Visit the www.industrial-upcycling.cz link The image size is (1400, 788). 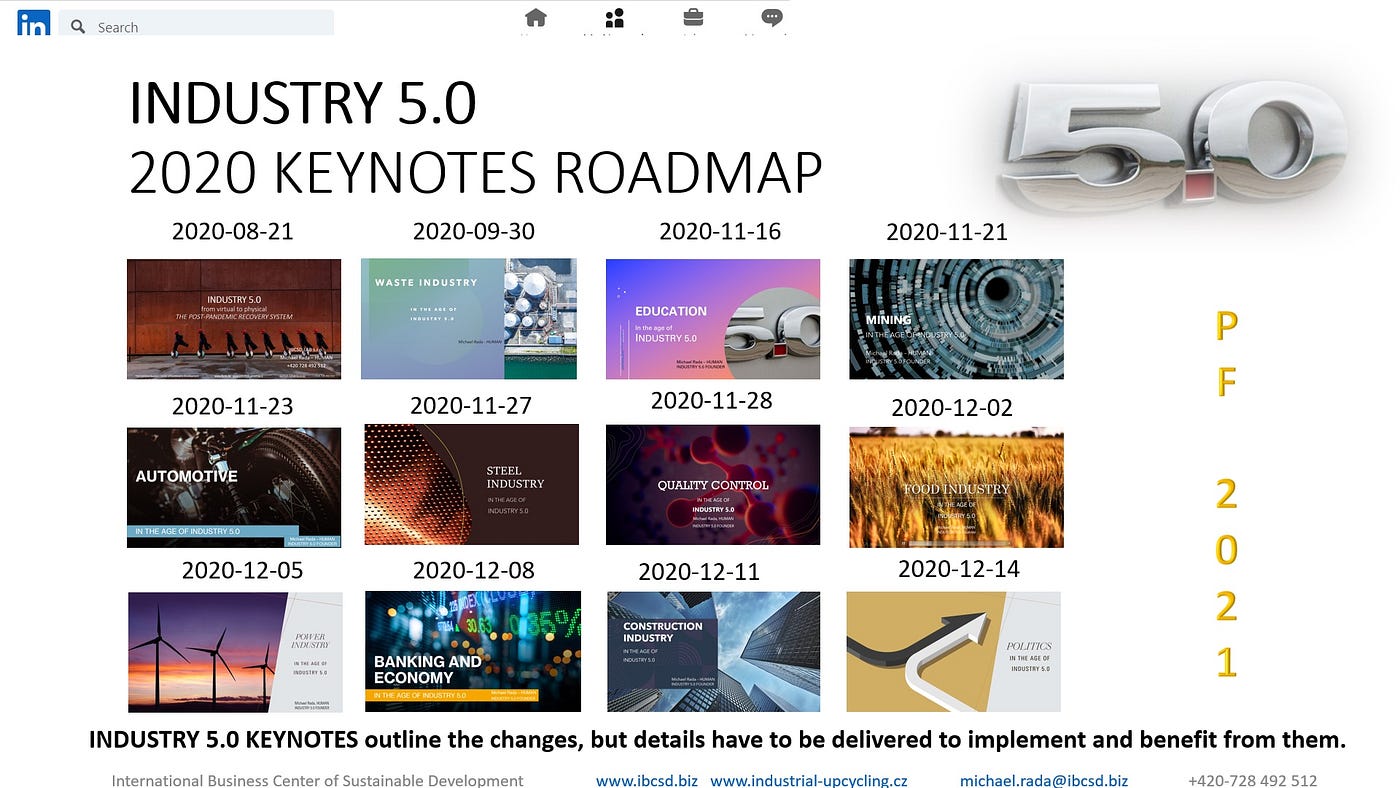click(809, 780)
